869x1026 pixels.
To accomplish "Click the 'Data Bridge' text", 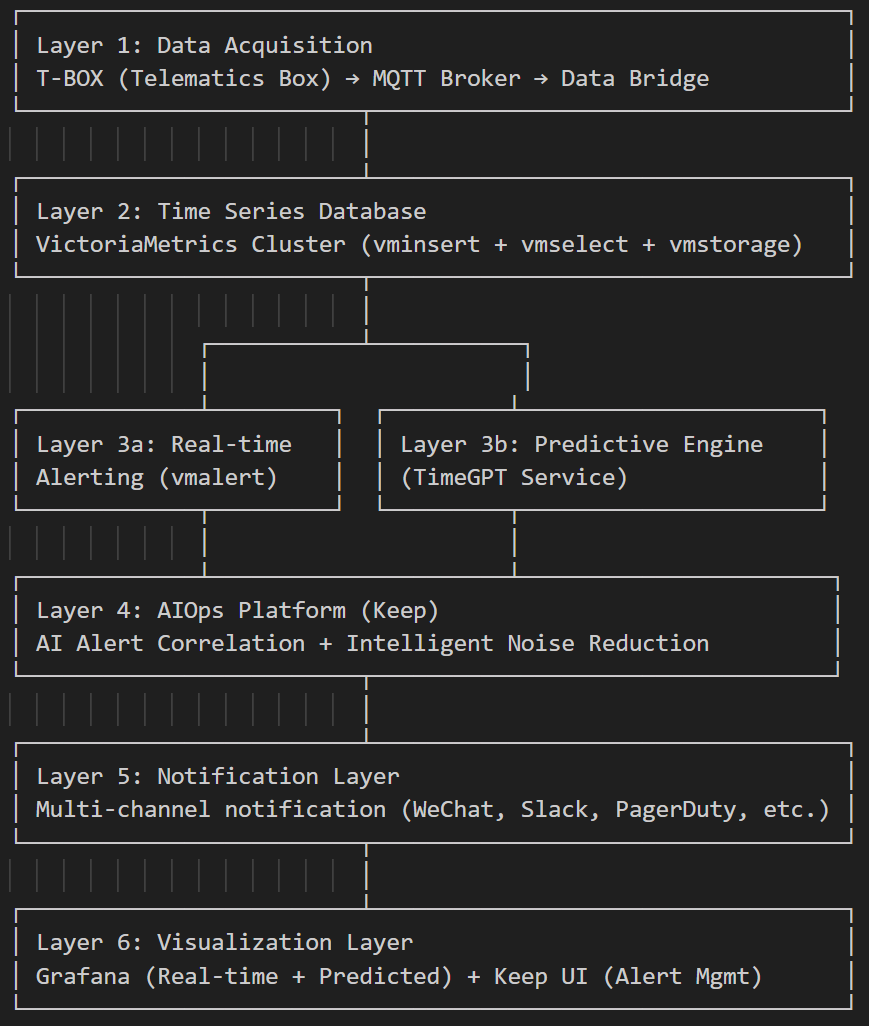I will [x=635, y=78].
